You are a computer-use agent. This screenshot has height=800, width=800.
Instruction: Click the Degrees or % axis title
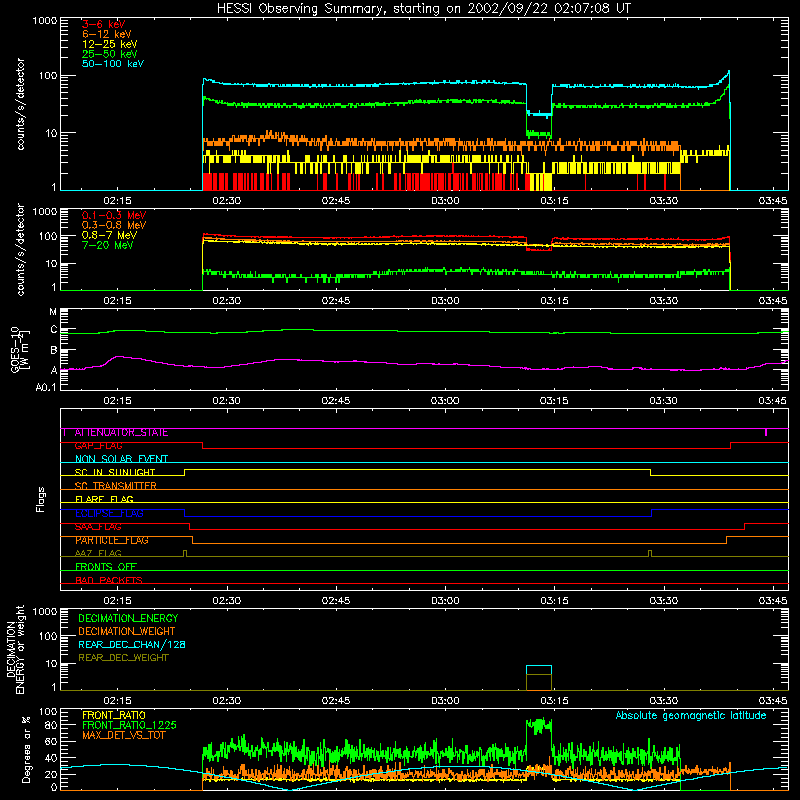pyautogui.click(x=27, y=750)
